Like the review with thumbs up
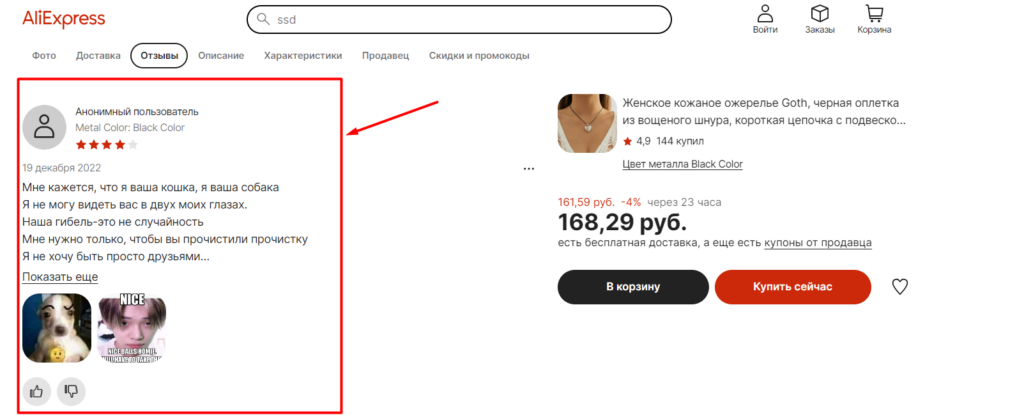 click(x=37, y=391)
